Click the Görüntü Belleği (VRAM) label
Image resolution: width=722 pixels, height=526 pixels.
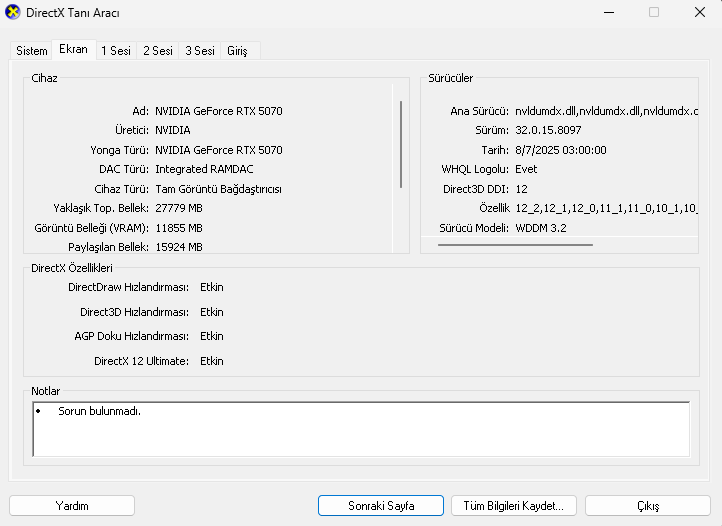coord(92,228)
